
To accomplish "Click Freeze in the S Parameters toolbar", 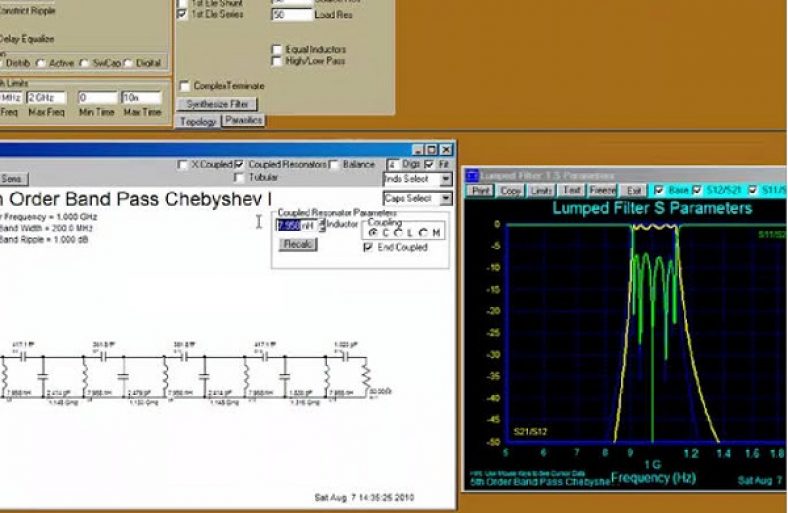I will click(602, 189).
